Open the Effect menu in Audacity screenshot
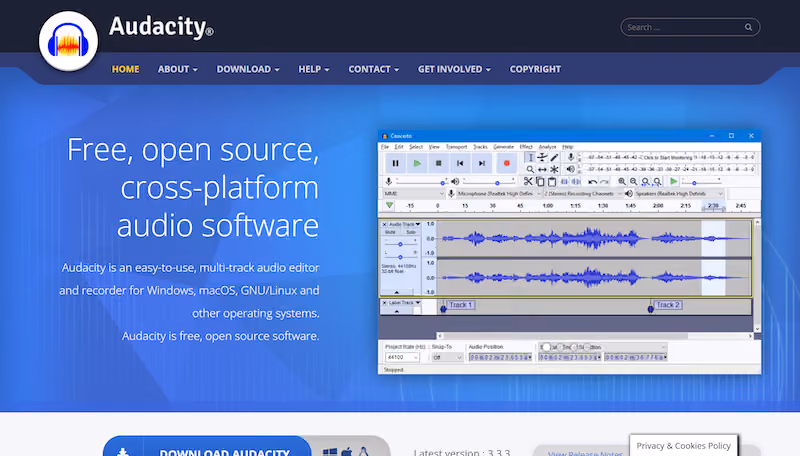Viewport: 800px width, 456px height. pyautogui.click(x=526, y=147)
